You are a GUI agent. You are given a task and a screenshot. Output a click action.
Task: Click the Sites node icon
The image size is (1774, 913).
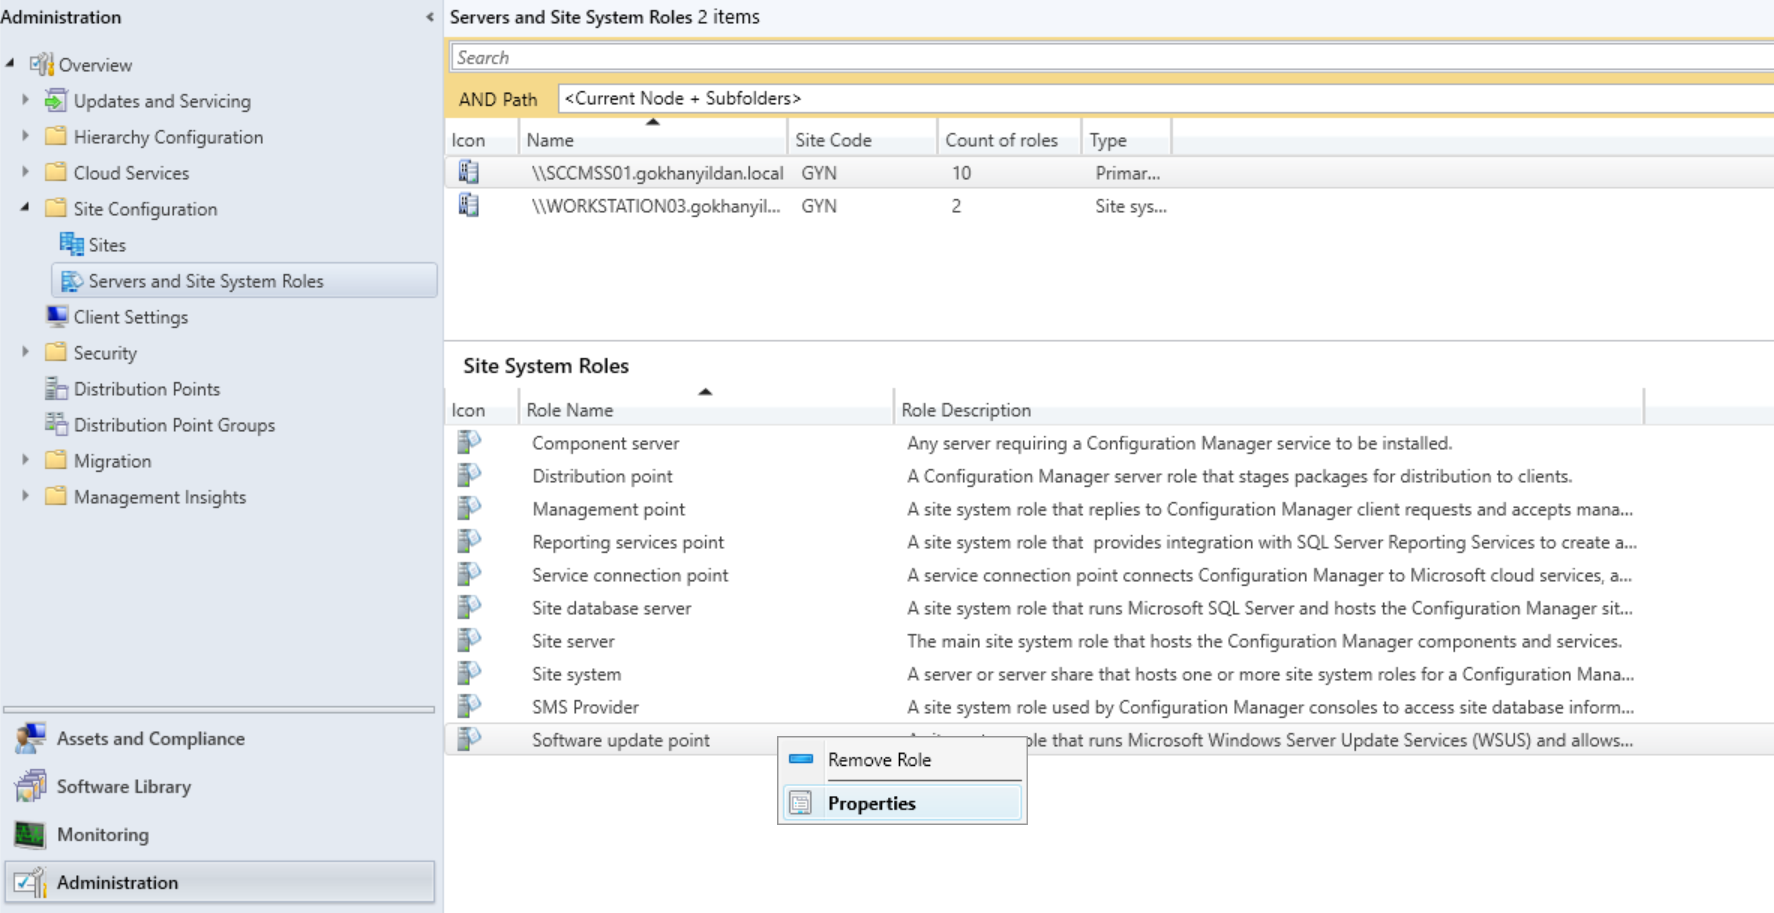pos(71,244)
